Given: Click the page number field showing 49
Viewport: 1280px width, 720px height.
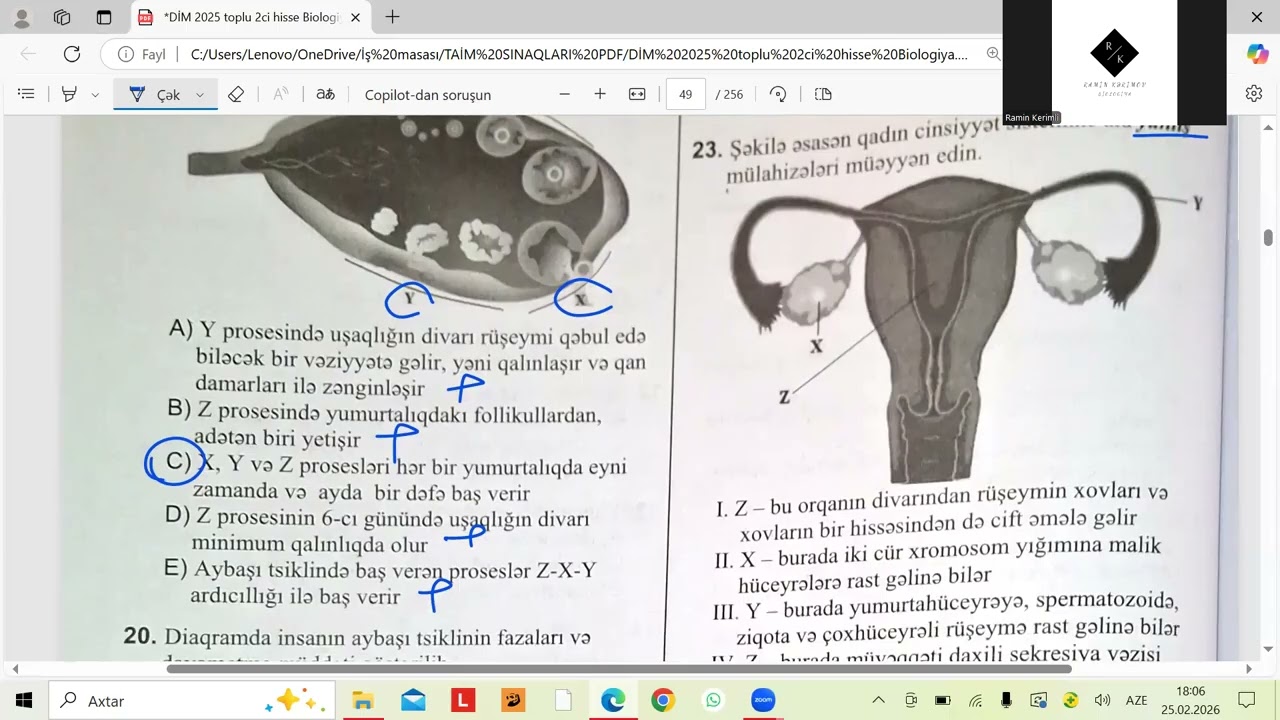Looking at the screenshot, I should 685,94.
